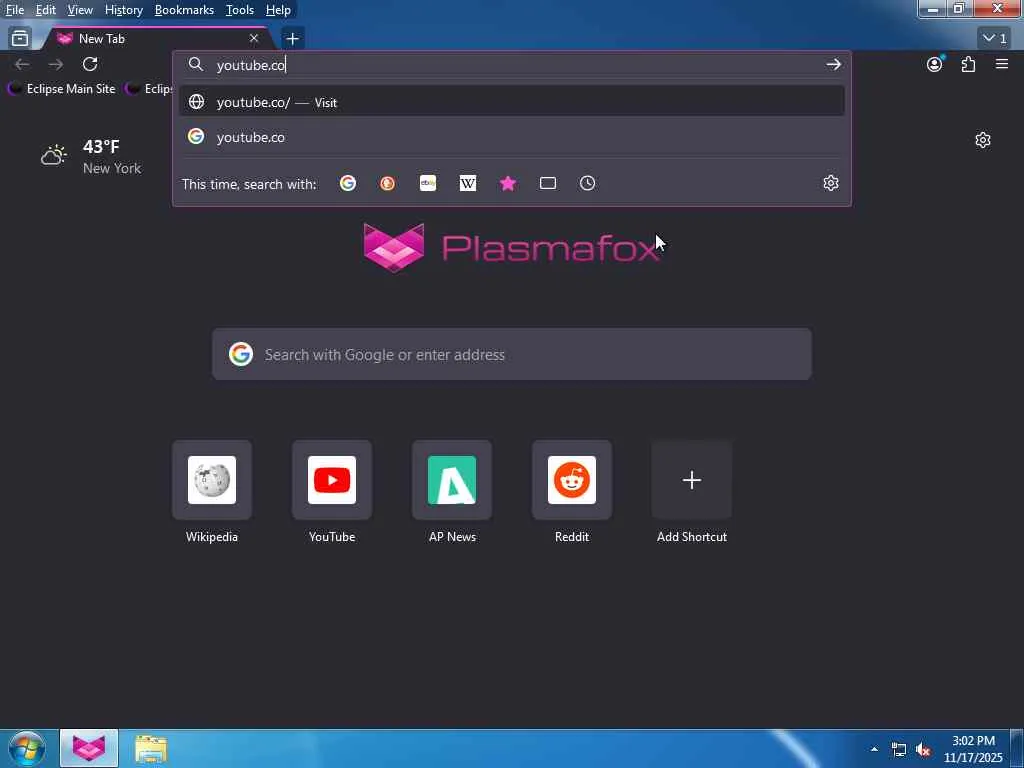Search this time with Google icon
The width and height of the screenshot is (1024, 768).
pyautogui.click(x=348, y=184)
